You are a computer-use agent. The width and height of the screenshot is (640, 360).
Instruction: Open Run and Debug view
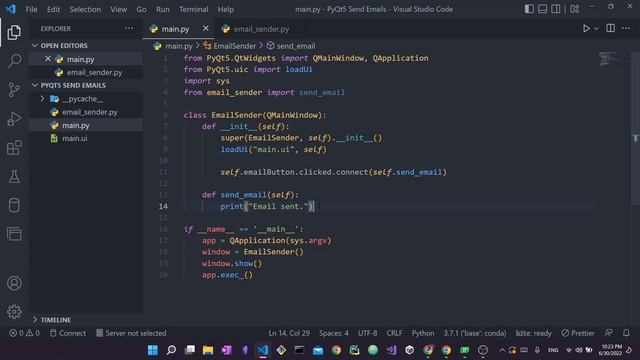(x=14, y=119)
